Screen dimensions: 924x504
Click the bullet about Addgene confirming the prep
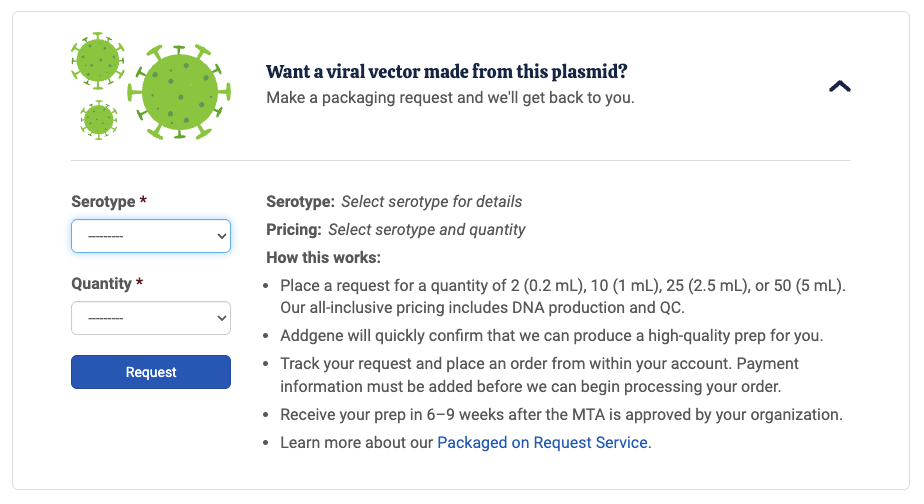coord(551,335)
